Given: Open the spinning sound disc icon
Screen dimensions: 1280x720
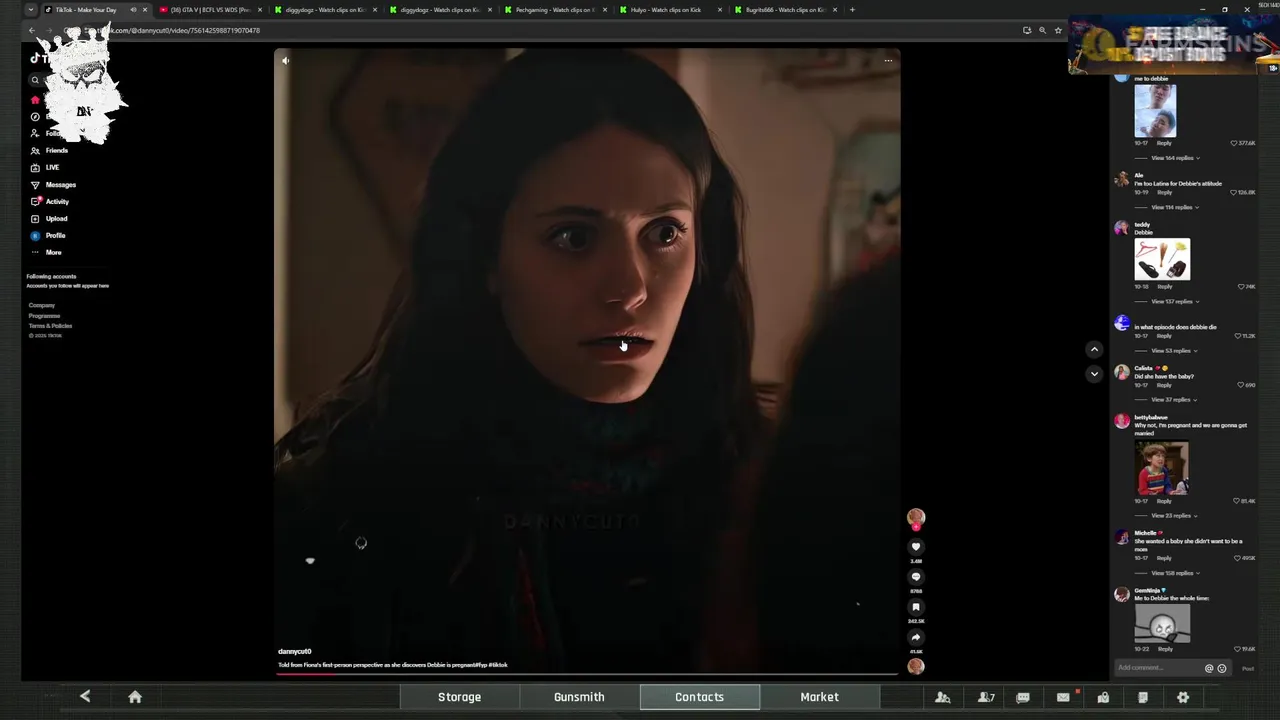Looking at the screenshot, I should pos(916,666).
